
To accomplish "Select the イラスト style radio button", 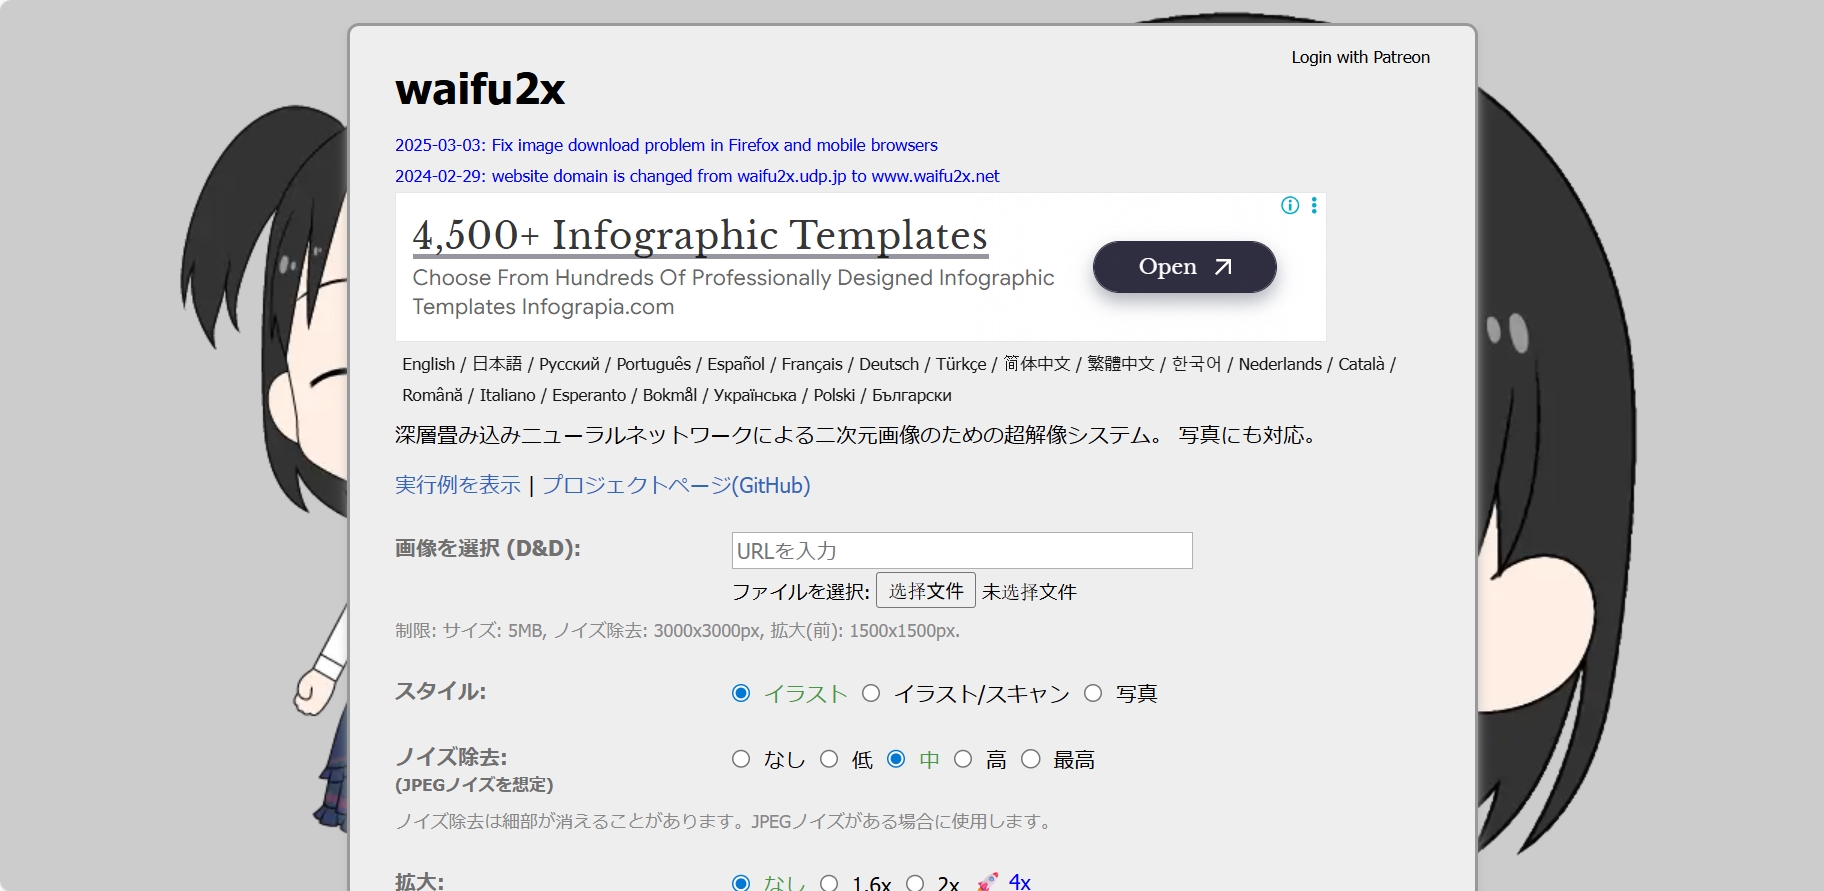I will point(741,693).
